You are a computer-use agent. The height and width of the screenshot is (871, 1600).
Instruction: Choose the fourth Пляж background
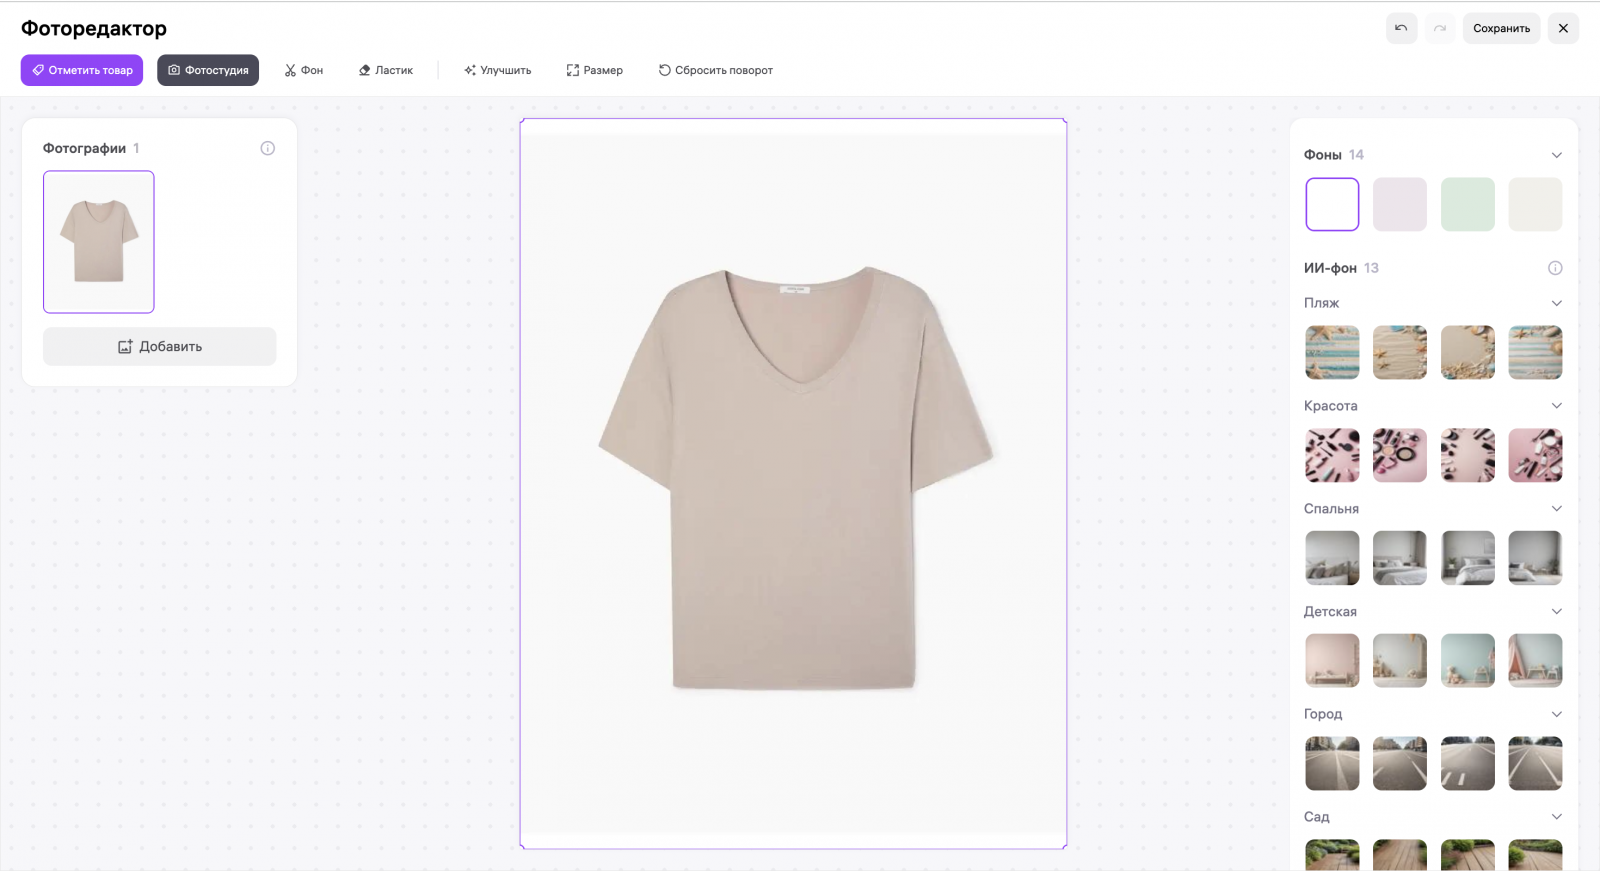[1535, 352]
